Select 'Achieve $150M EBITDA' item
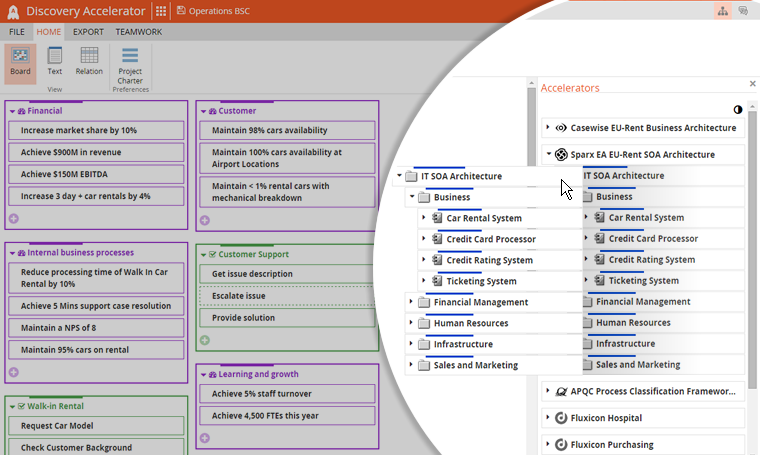 tap(96, 174)
